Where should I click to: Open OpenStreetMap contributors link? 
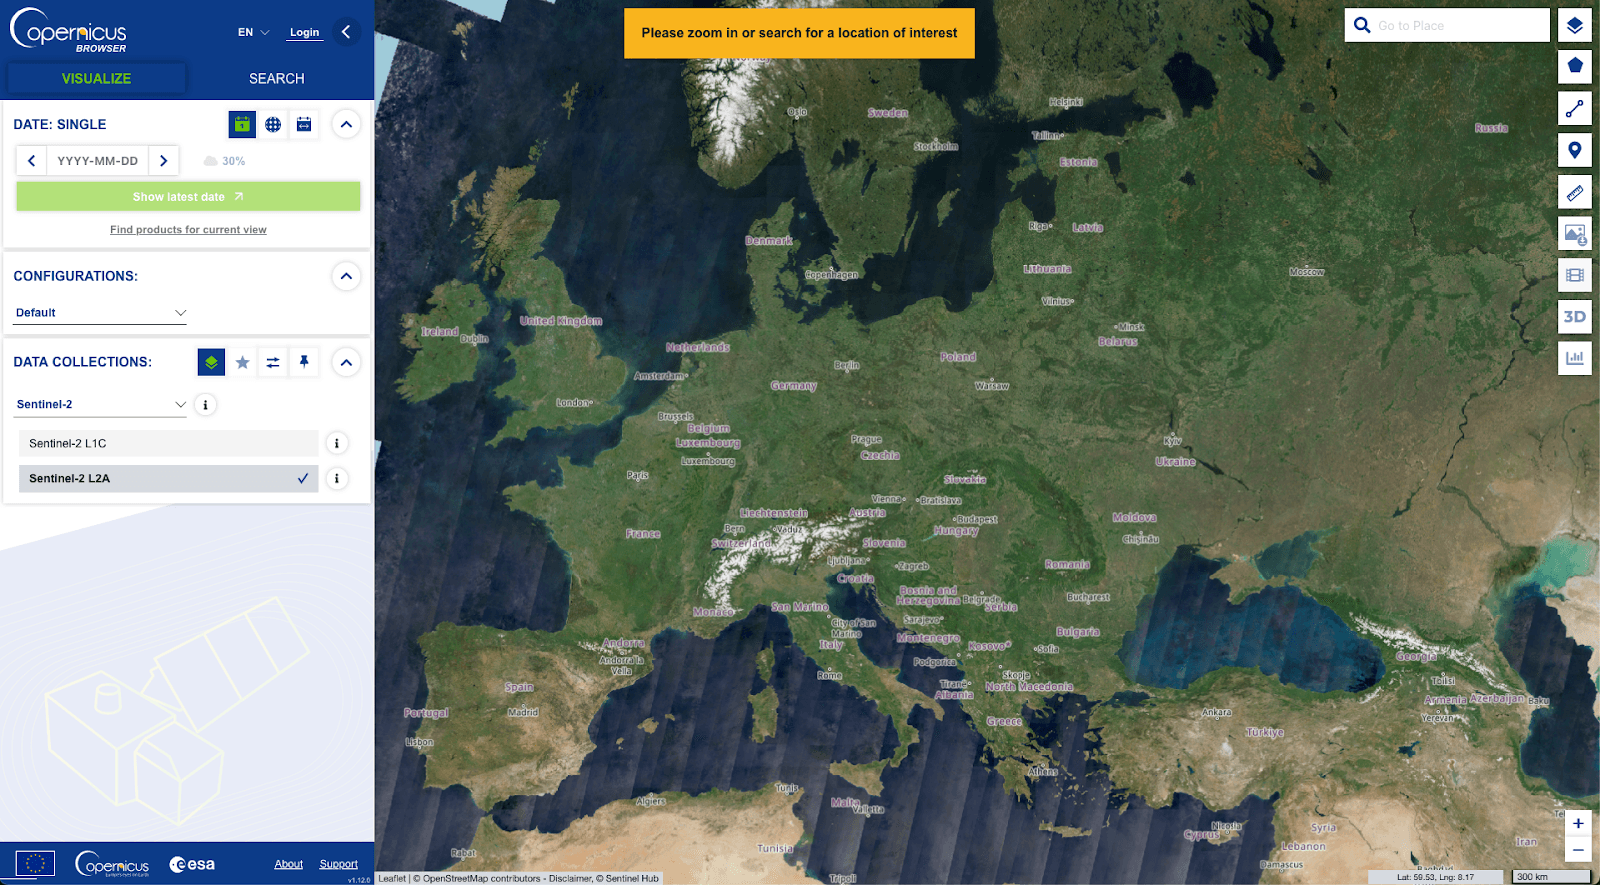(481, 879)
